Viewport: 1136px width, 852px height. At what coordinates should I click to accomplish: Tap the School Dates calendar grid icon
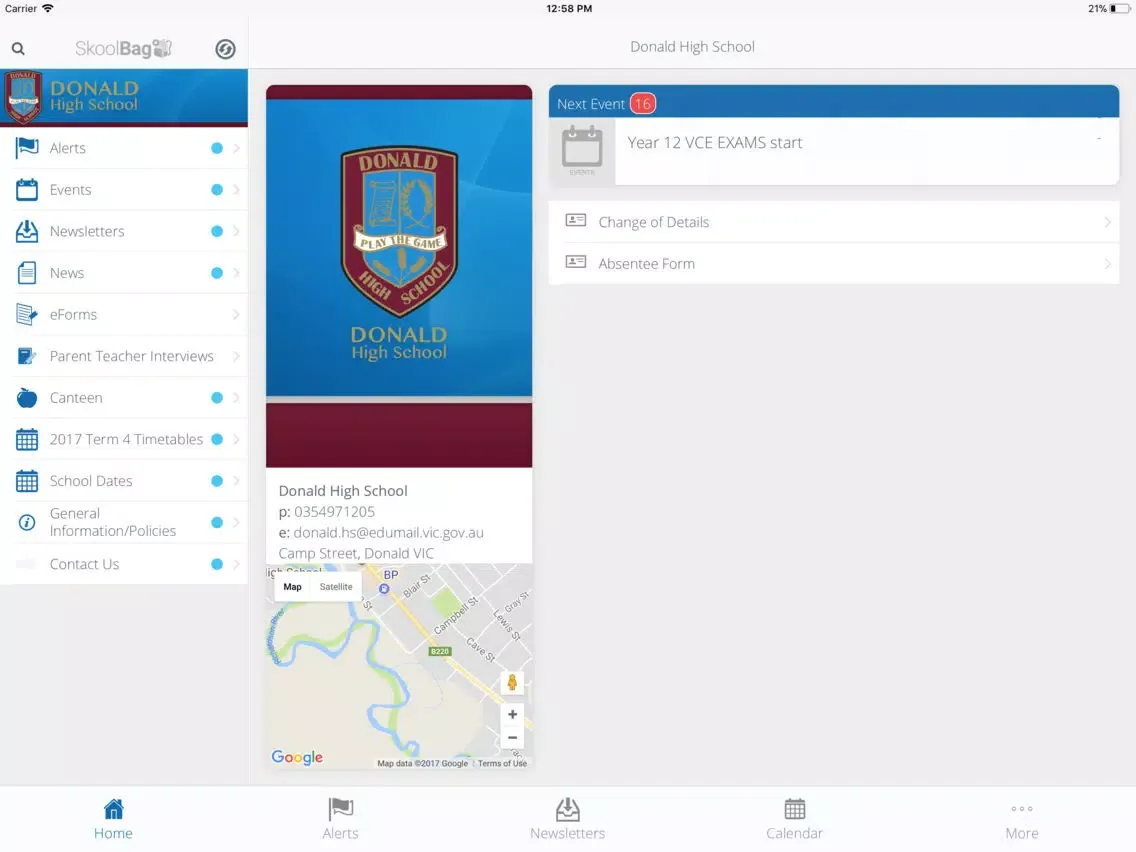(27, 481)
